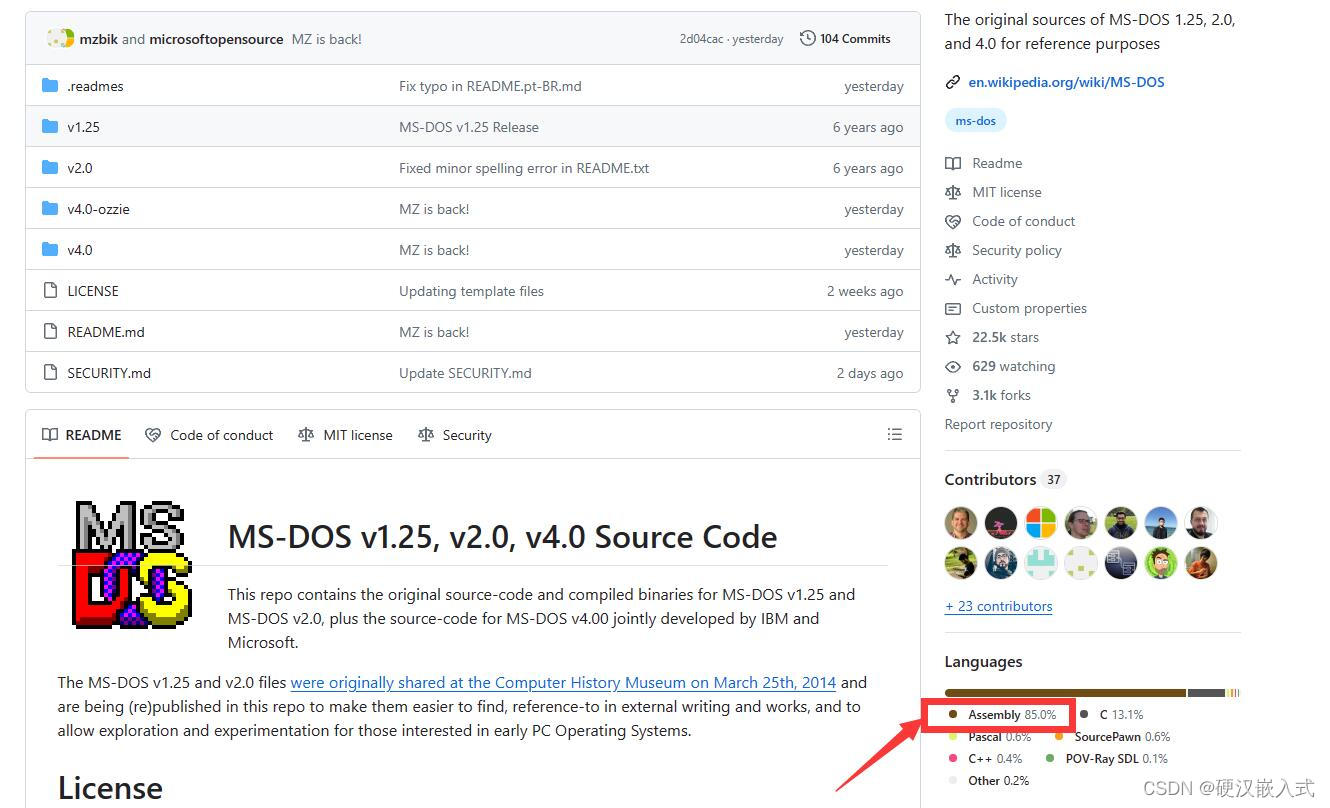Click the Microsoft logo contributor avatar

(1040, 523)
